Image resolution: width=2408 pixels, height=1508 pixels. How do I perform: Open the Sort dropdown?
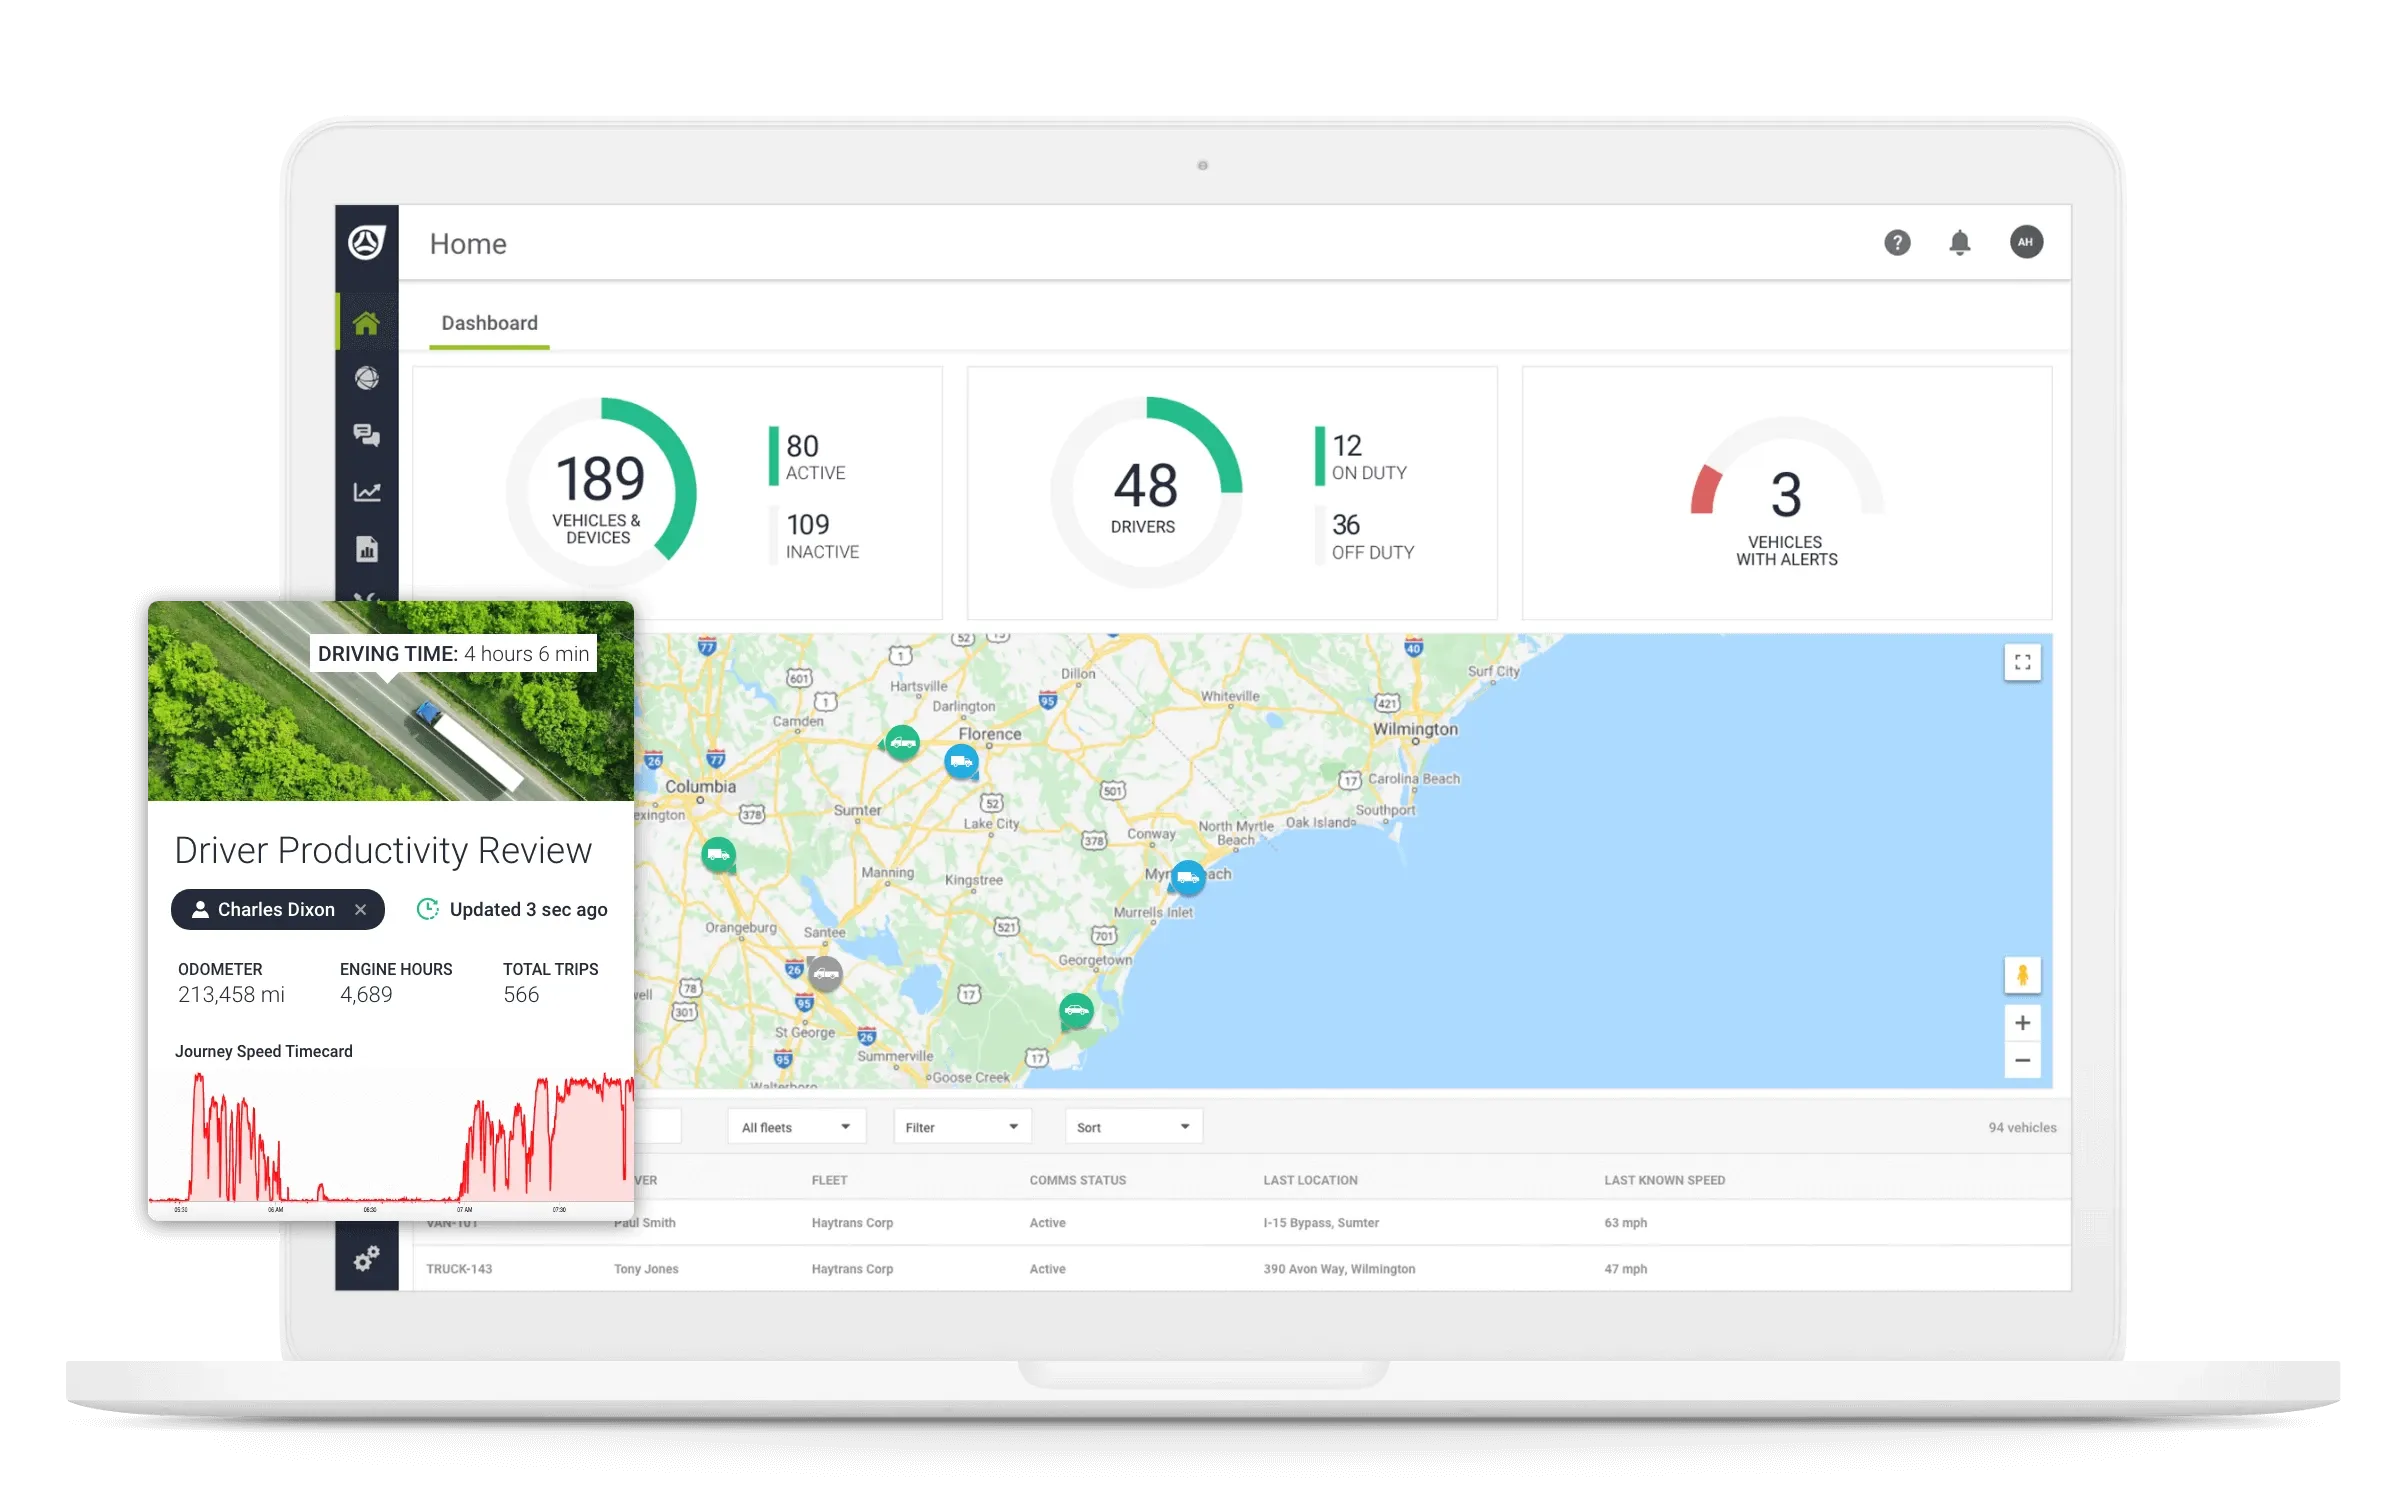click(1132, 1126)
